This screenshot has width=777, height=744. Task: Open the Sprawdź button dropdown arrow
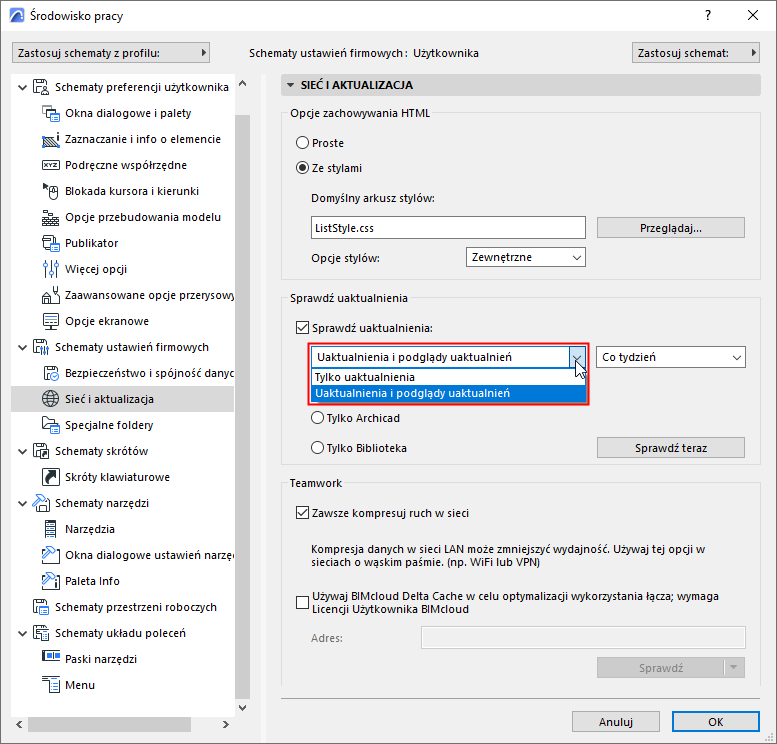coord(734,667)
